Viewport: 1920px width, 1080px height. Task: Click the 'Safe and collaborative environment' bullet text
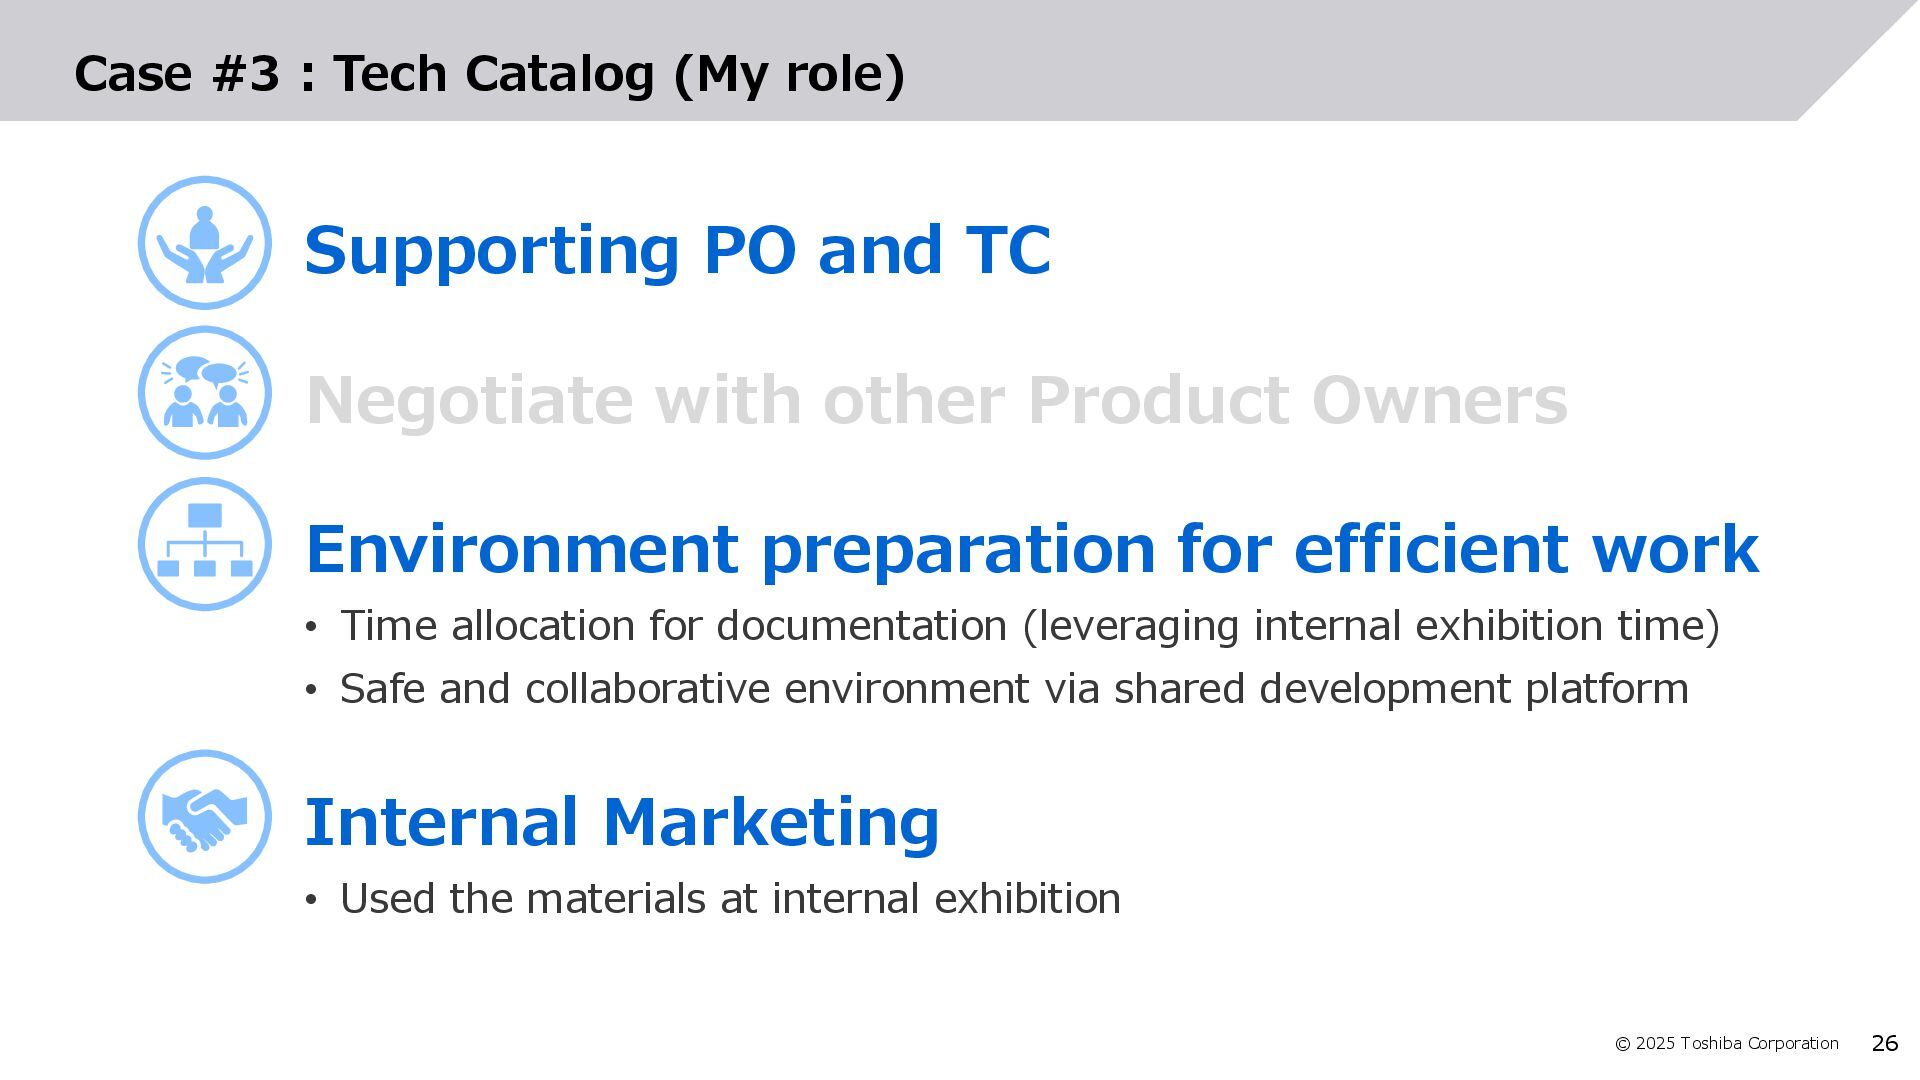pyautogui.click(x=1013, y=689)
